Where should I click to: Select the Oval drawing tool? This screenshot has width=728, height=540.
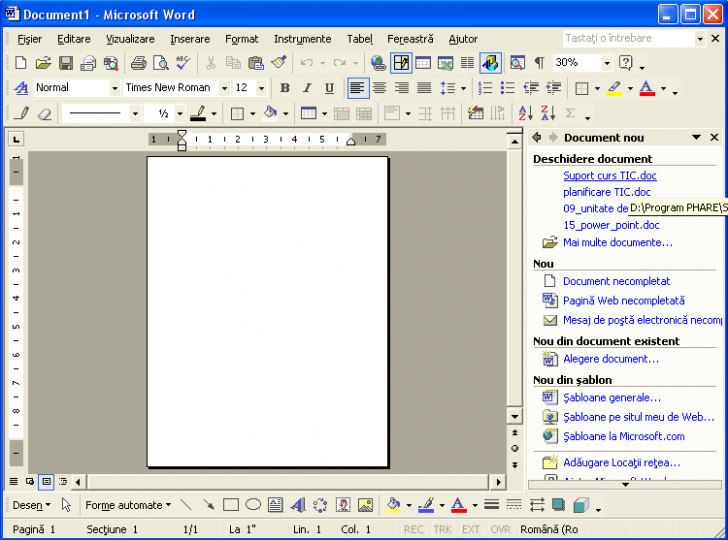[x=253, y=505]
